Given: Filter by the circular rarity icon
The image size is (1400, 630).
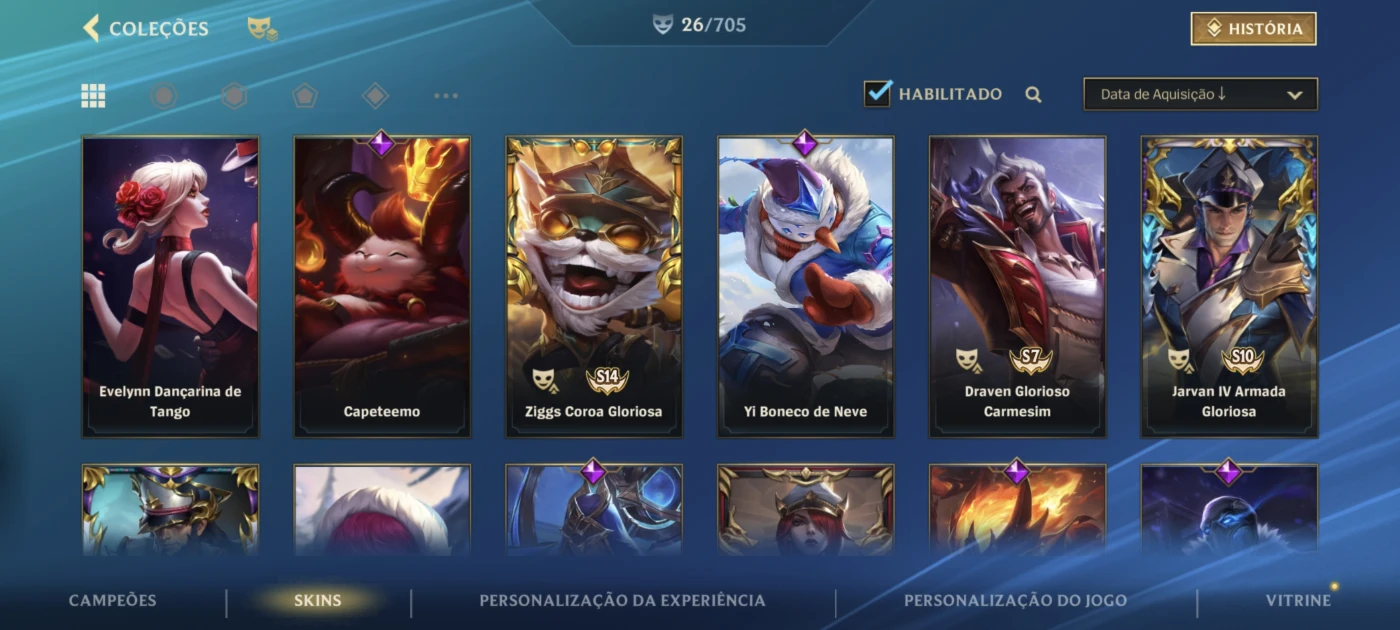Looking at the screenshot, I should pos(164,96).
